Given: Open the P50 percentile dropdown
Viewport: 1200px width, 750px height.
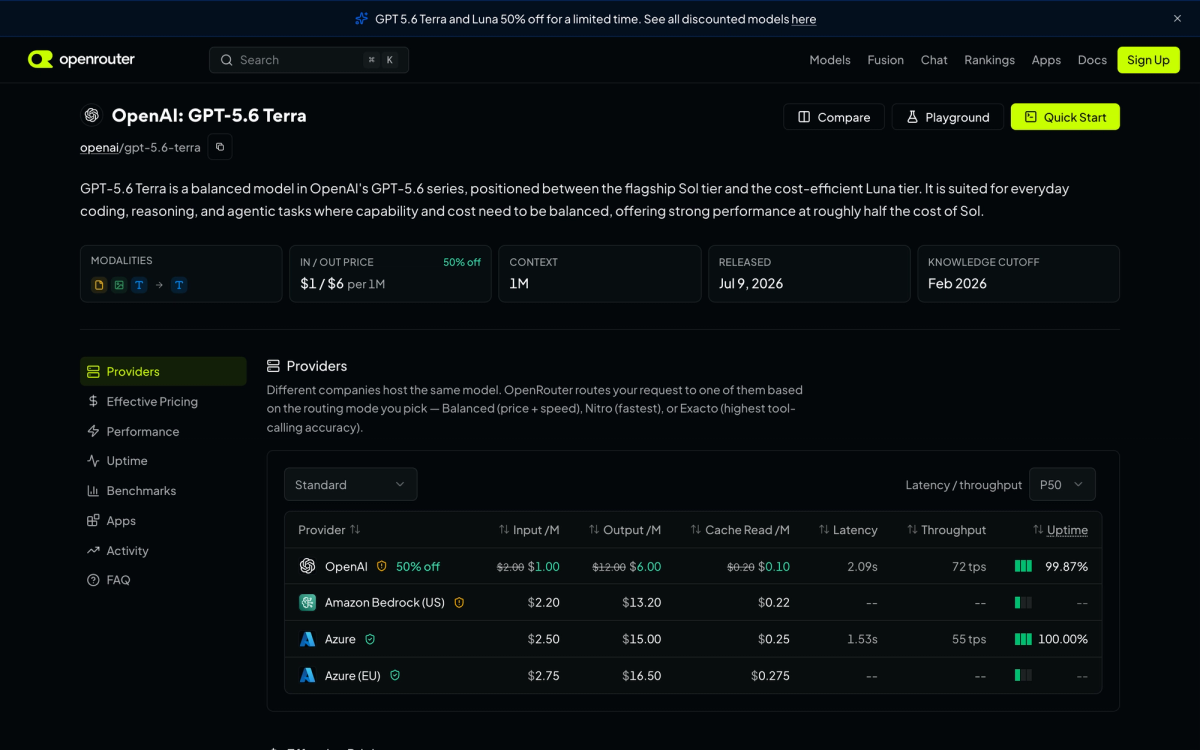Looking at the screenshot, I should [1062, 484].
